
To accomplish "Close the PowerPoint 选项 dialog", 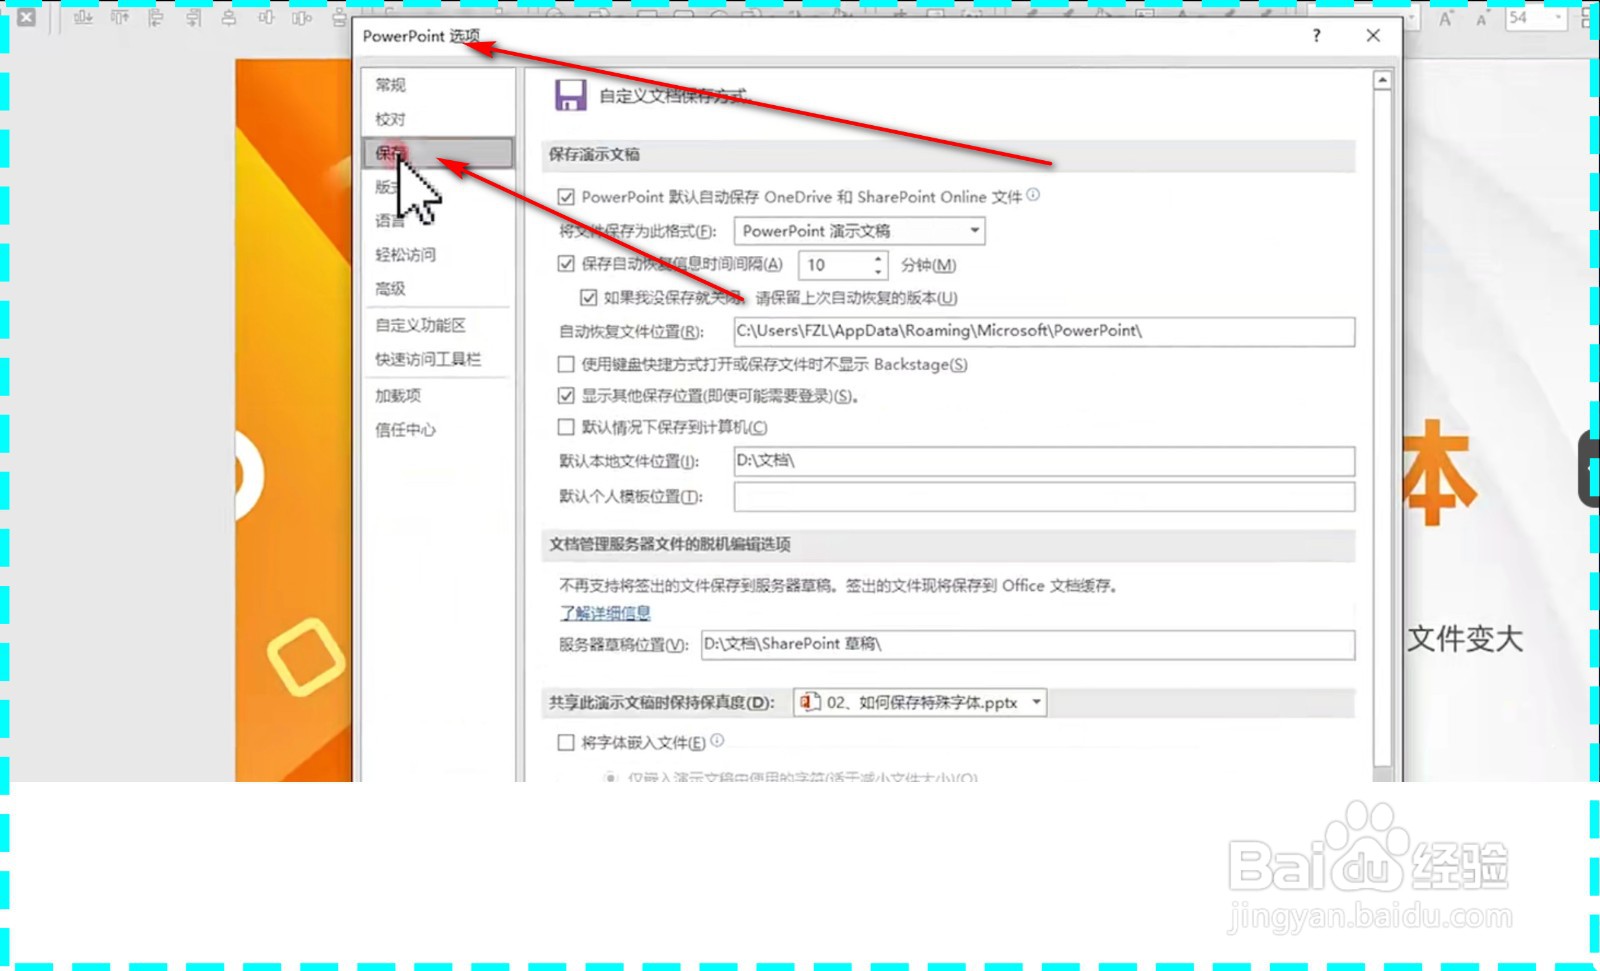I will click(x=1373, y=36).
